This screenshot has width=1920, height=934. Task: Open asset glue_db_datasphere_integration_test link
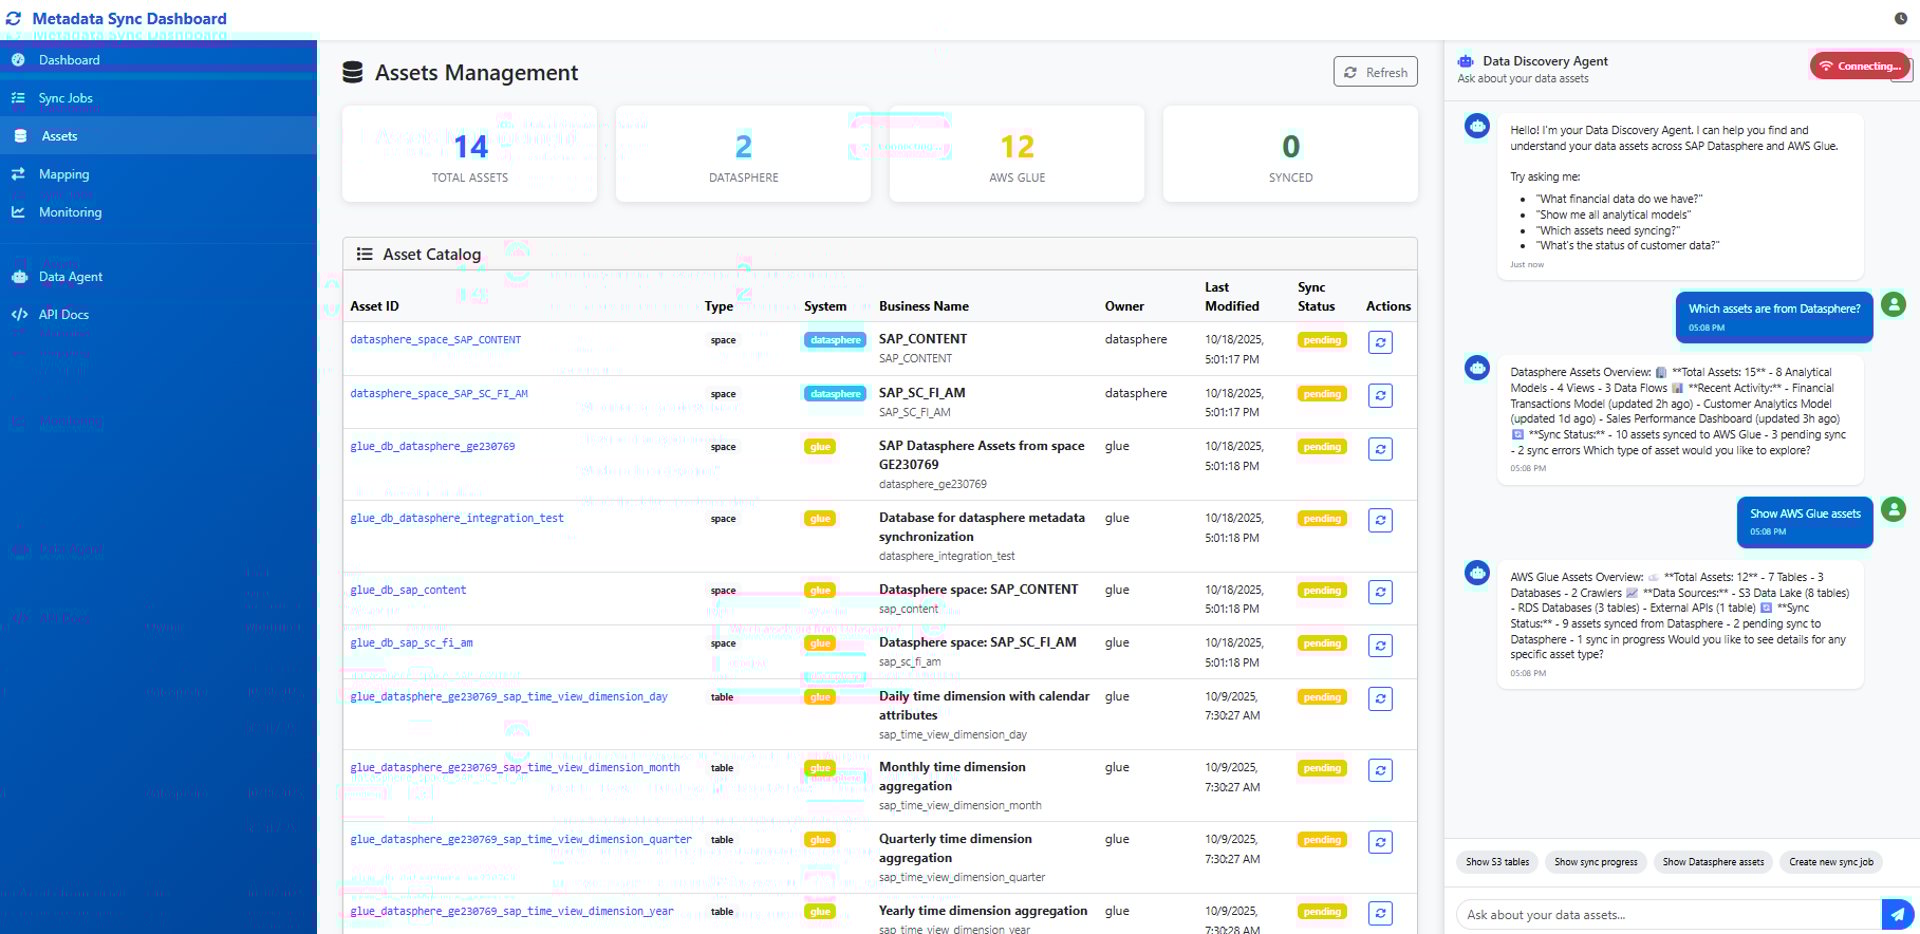coord(457,519)
